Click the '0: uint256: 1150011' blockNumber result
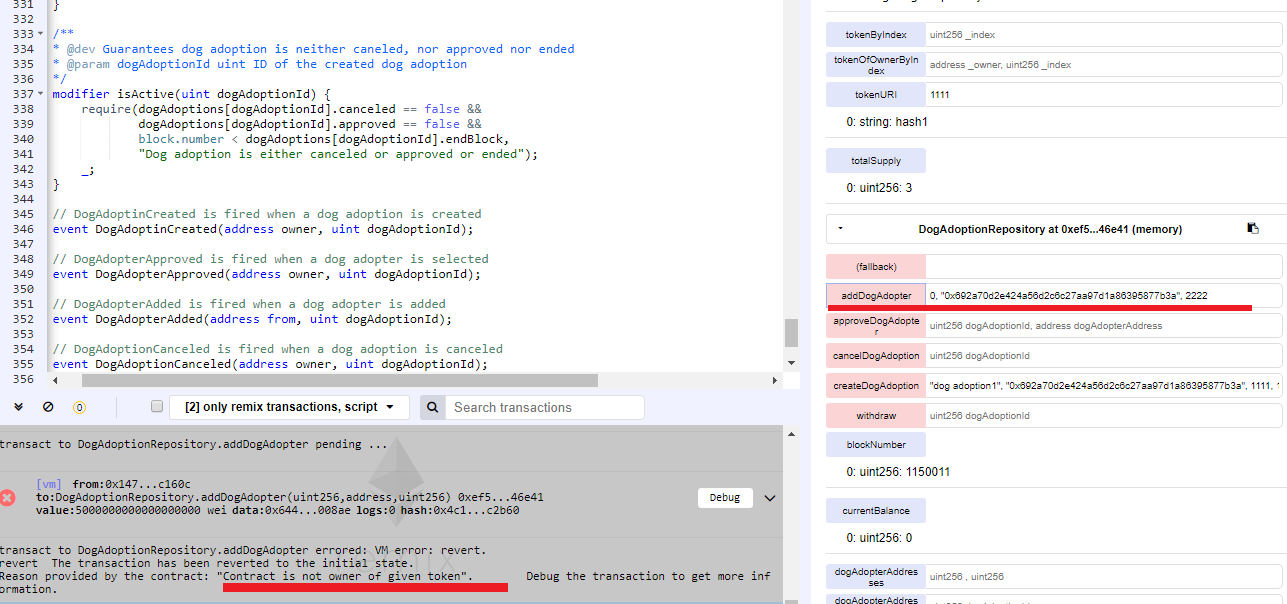 898,472
